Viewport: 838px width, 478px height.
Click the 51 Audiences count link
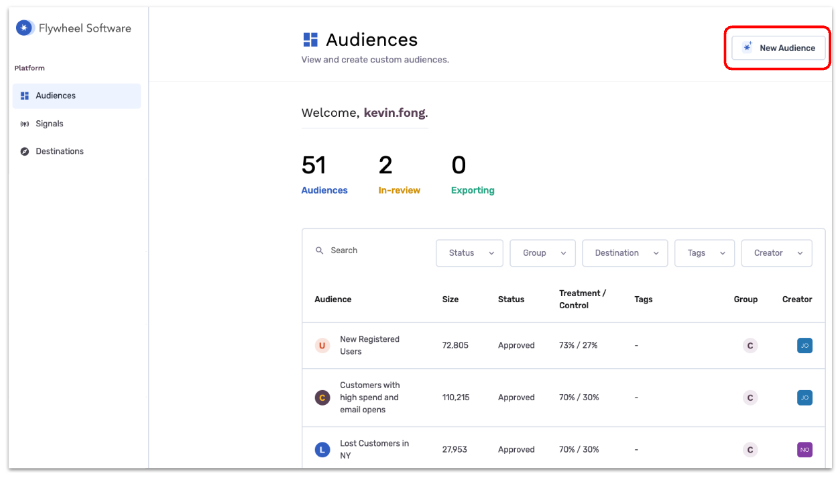click(324, 190)
